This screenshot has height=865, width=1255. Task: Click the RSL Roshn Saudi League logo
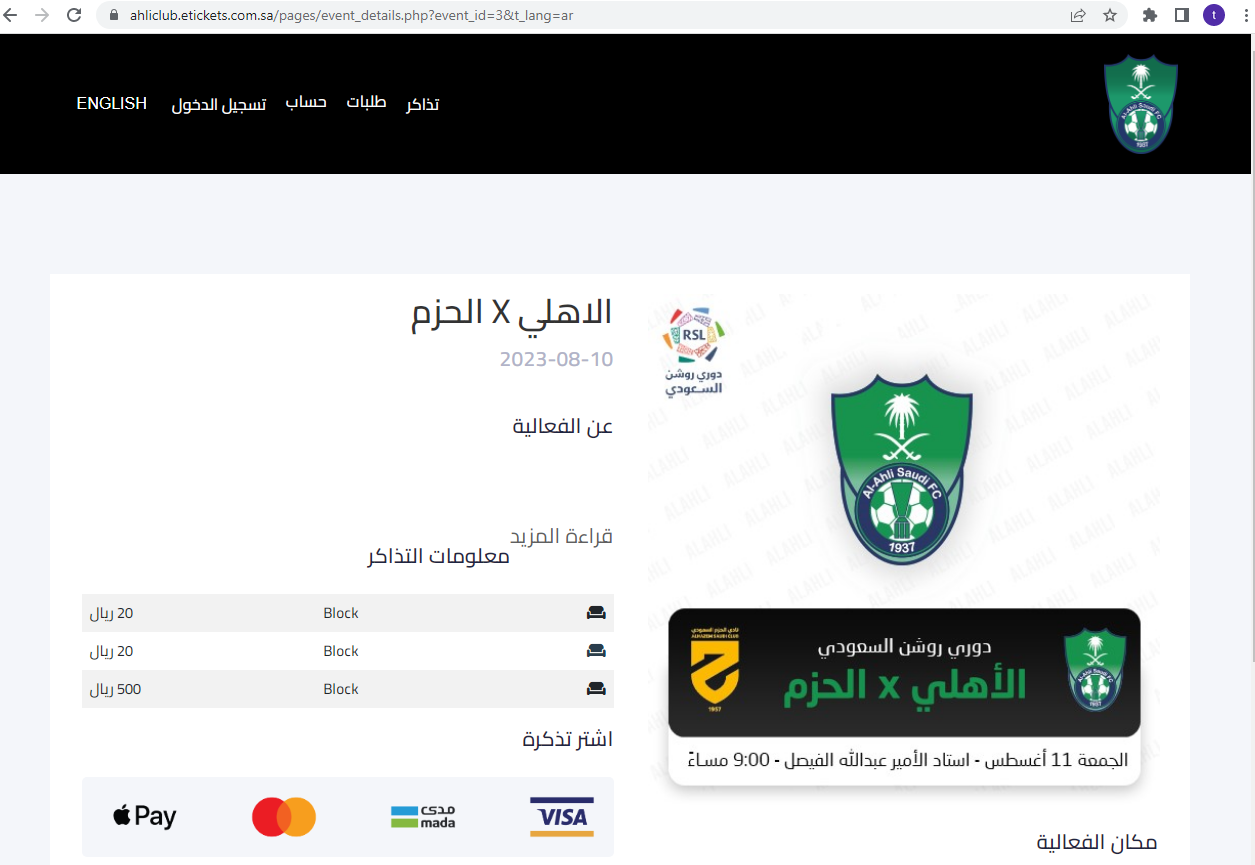pos(694,352)
